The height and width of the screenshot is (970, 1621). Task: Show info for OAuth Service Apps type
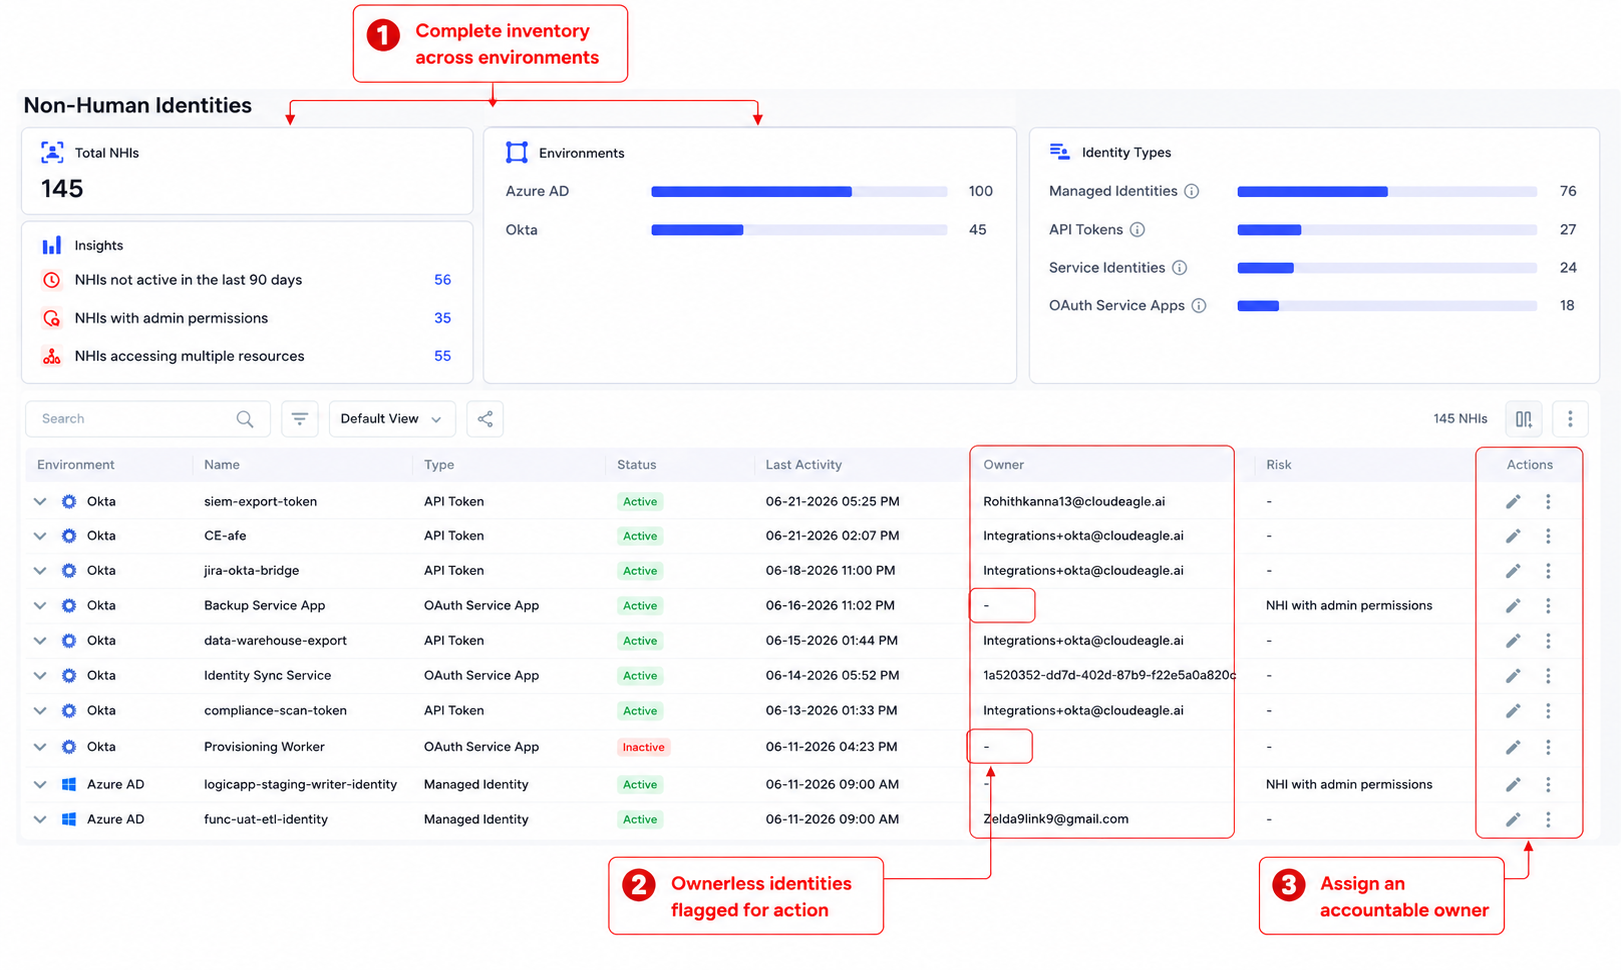tap(1199, 306)
